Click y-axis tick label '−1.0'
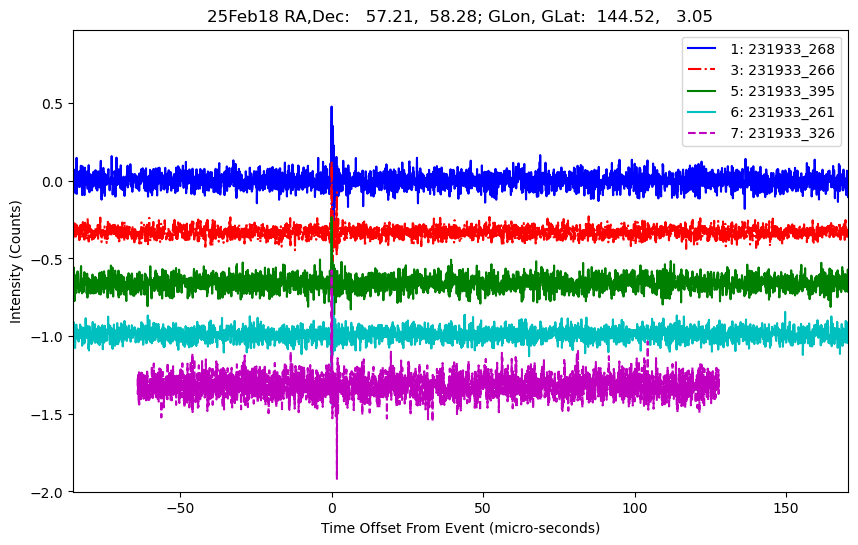This screenshot has height=545, width=858. [48, 337]
